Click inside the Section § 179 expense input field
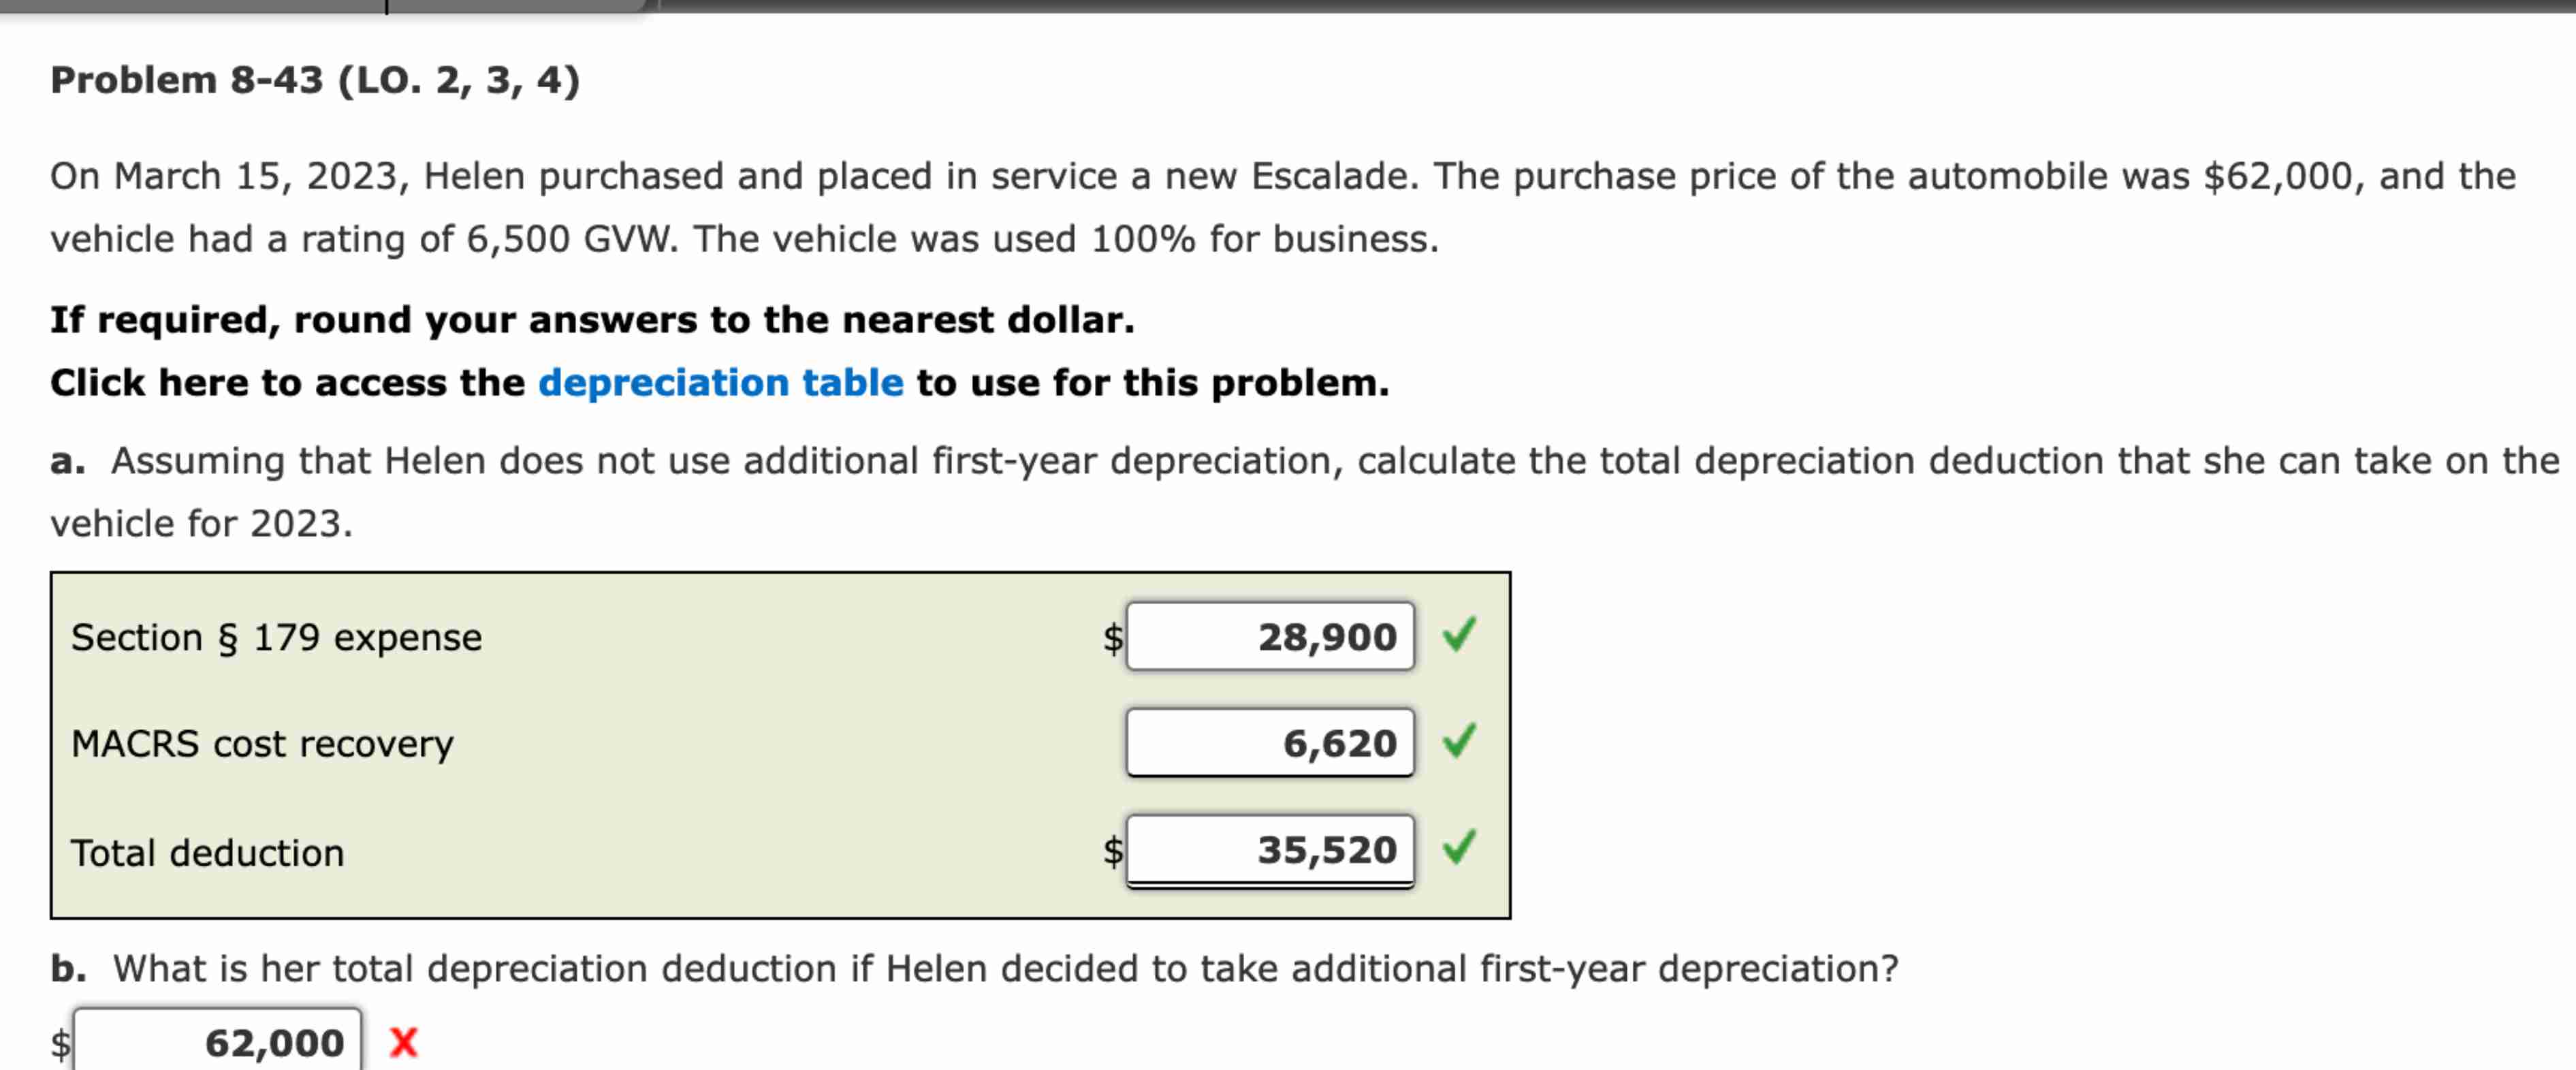Image resolution: width=2576 pixels, height=1070 pixels. pos(1270,637)
